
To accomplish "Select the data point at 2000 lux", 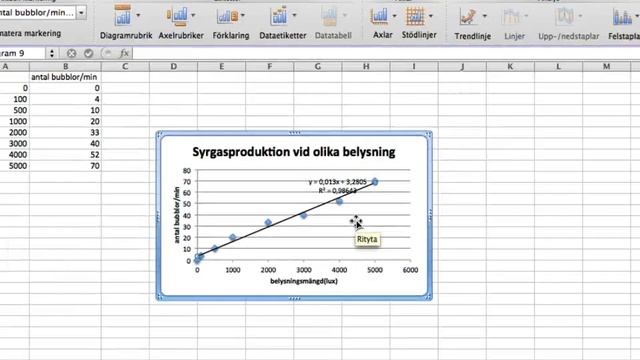I will (268, 223).
